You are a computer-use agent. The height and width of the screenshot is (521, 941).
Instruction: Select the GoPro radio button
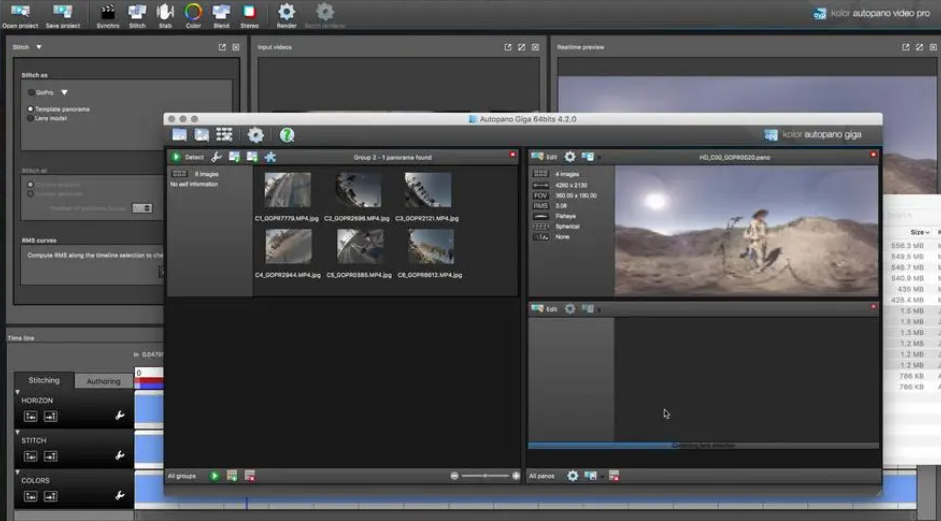[x=31, y=92]
